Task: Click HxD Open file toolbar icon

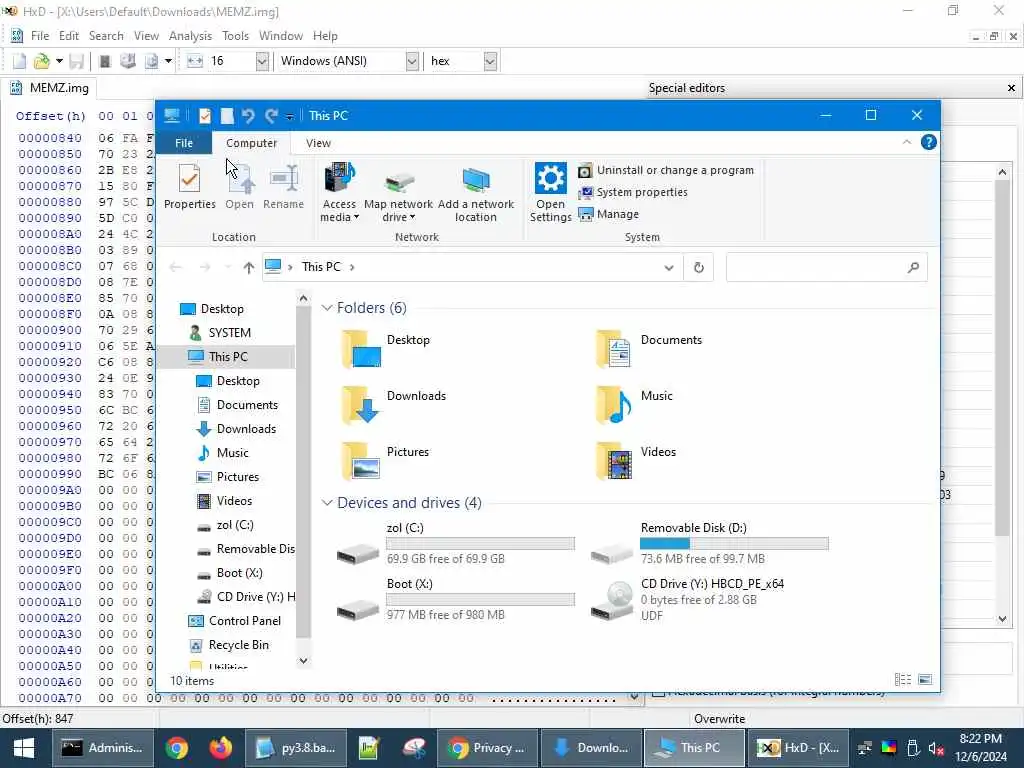Action: [41, 61]
